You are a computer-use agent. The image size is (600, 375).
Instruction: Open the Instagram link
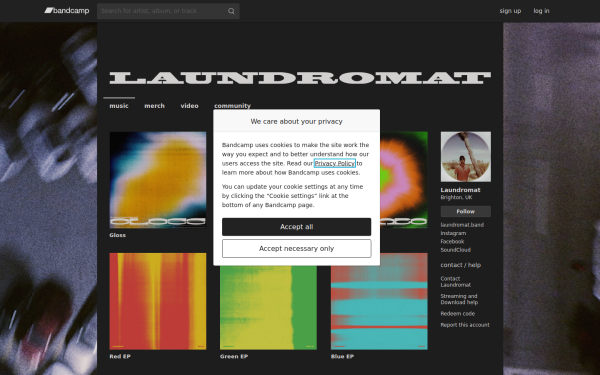click(x=453, y=233)
